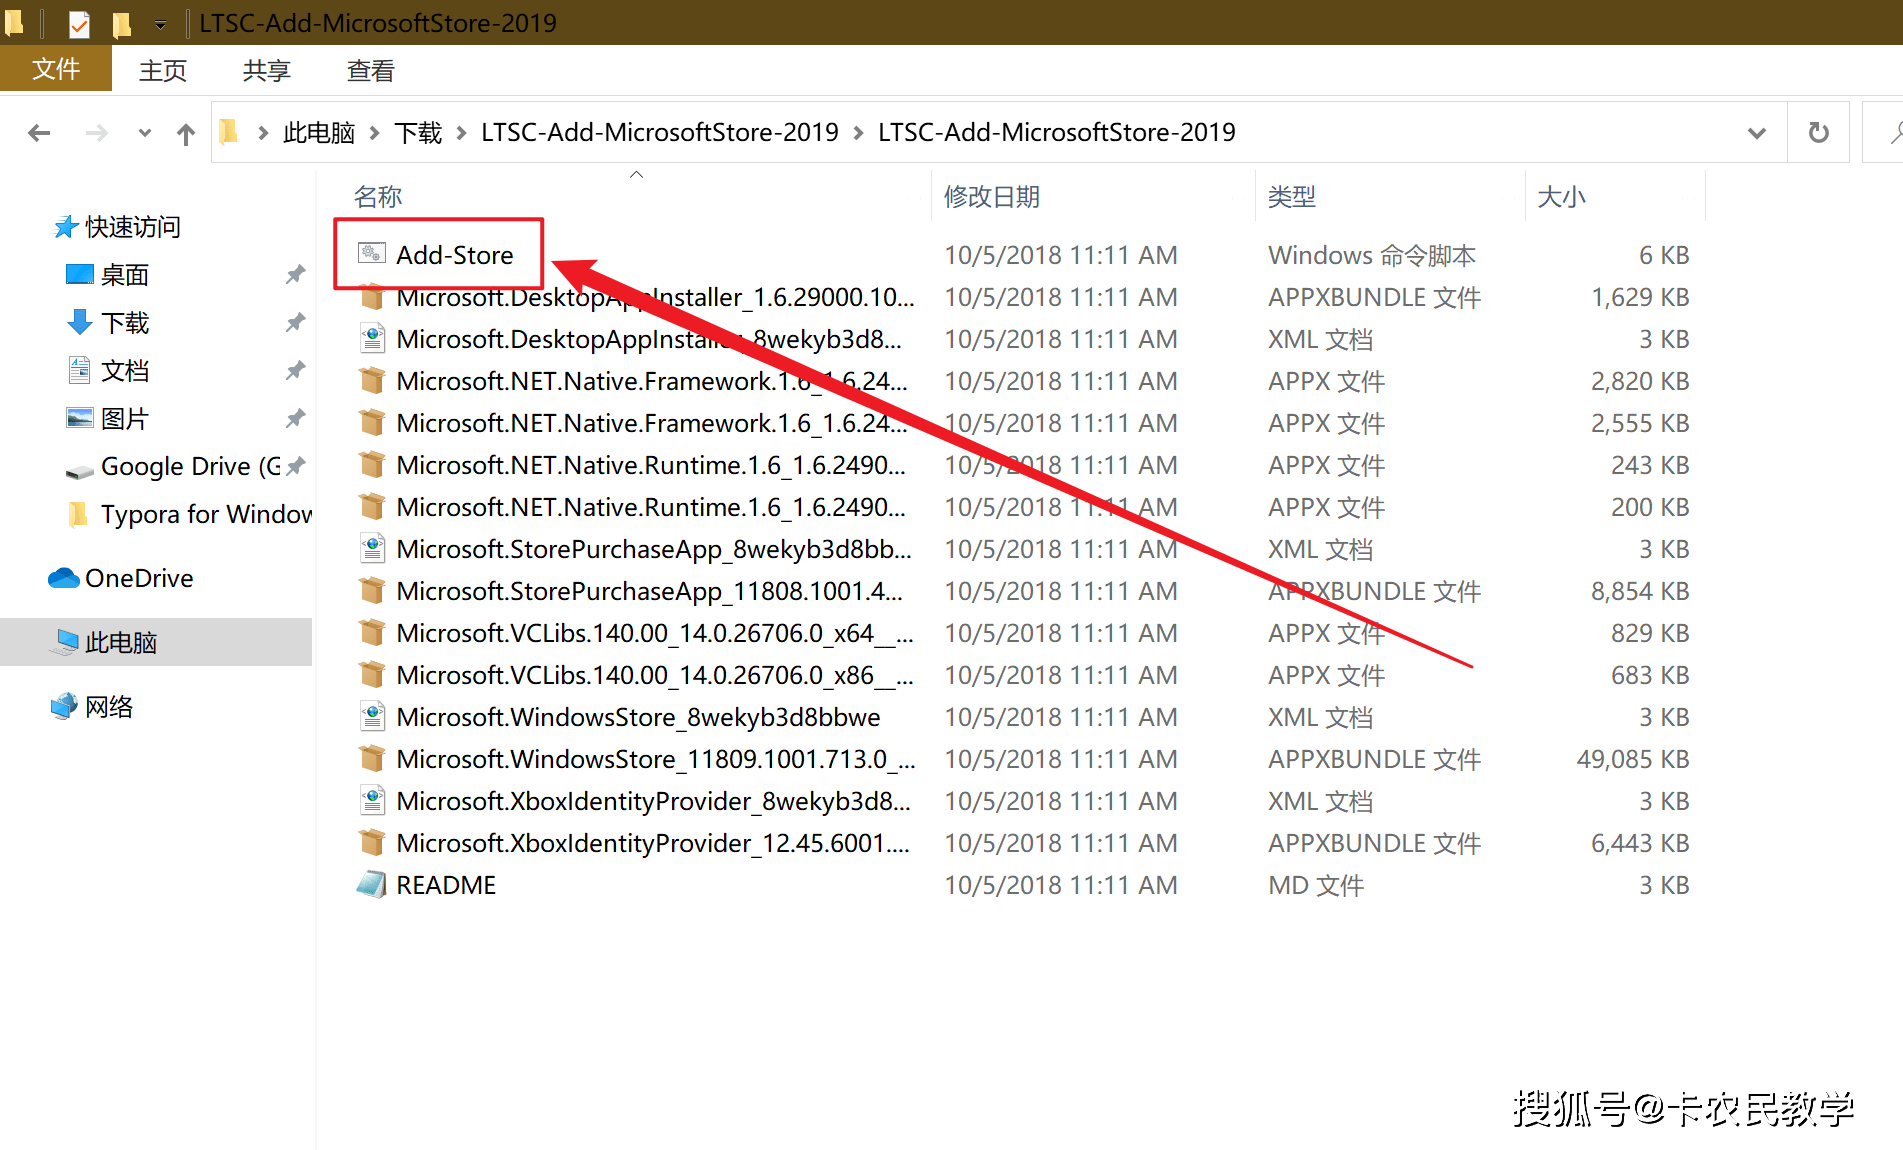The width and height of the screenshot is (1903, 1150).
Task: Select OneDrive in the navigation pane
Action: coord(139,579)
